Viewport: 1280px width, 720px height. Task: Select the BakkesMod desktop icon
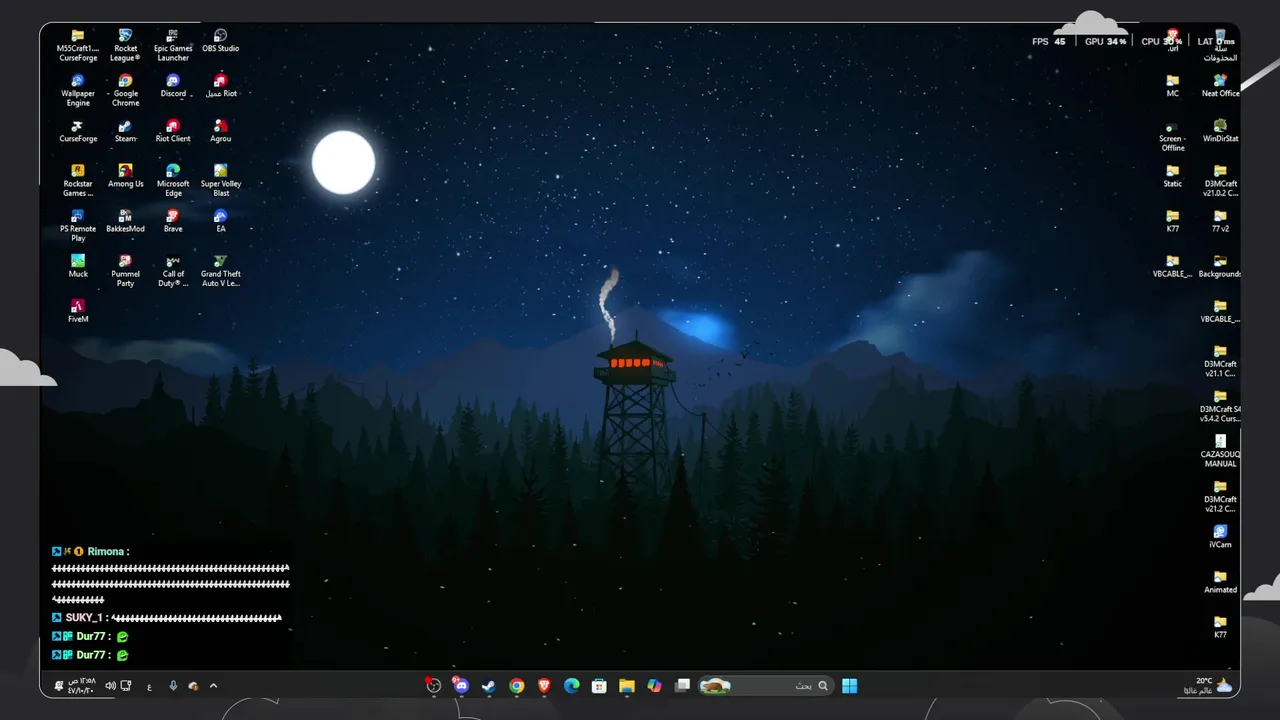pyautogui.click(x=125, y=221)
